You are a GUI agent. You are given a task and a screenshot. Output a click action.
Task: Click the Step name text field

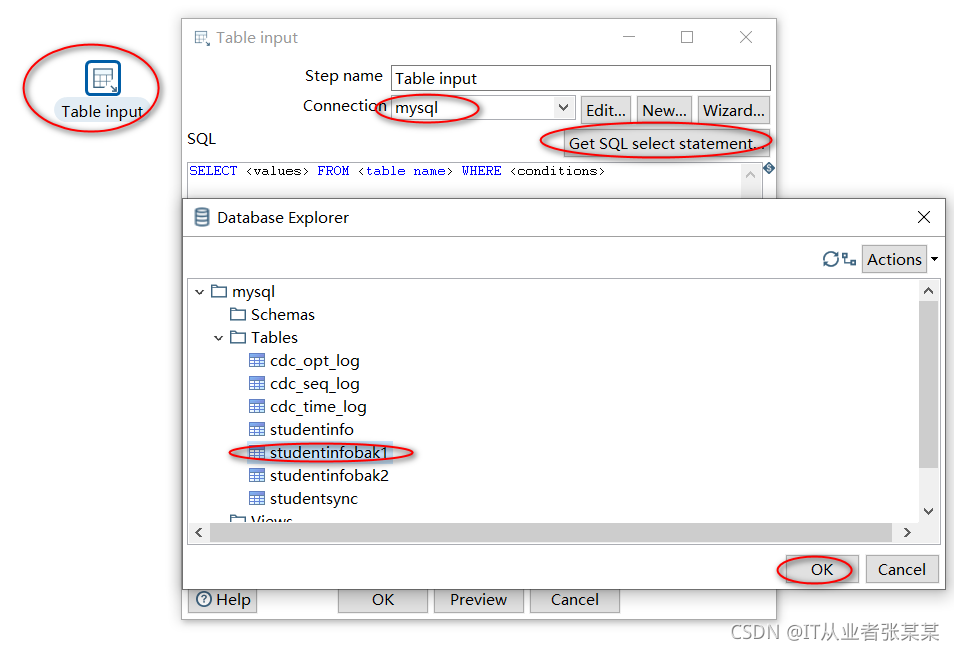tap(580, 78)
